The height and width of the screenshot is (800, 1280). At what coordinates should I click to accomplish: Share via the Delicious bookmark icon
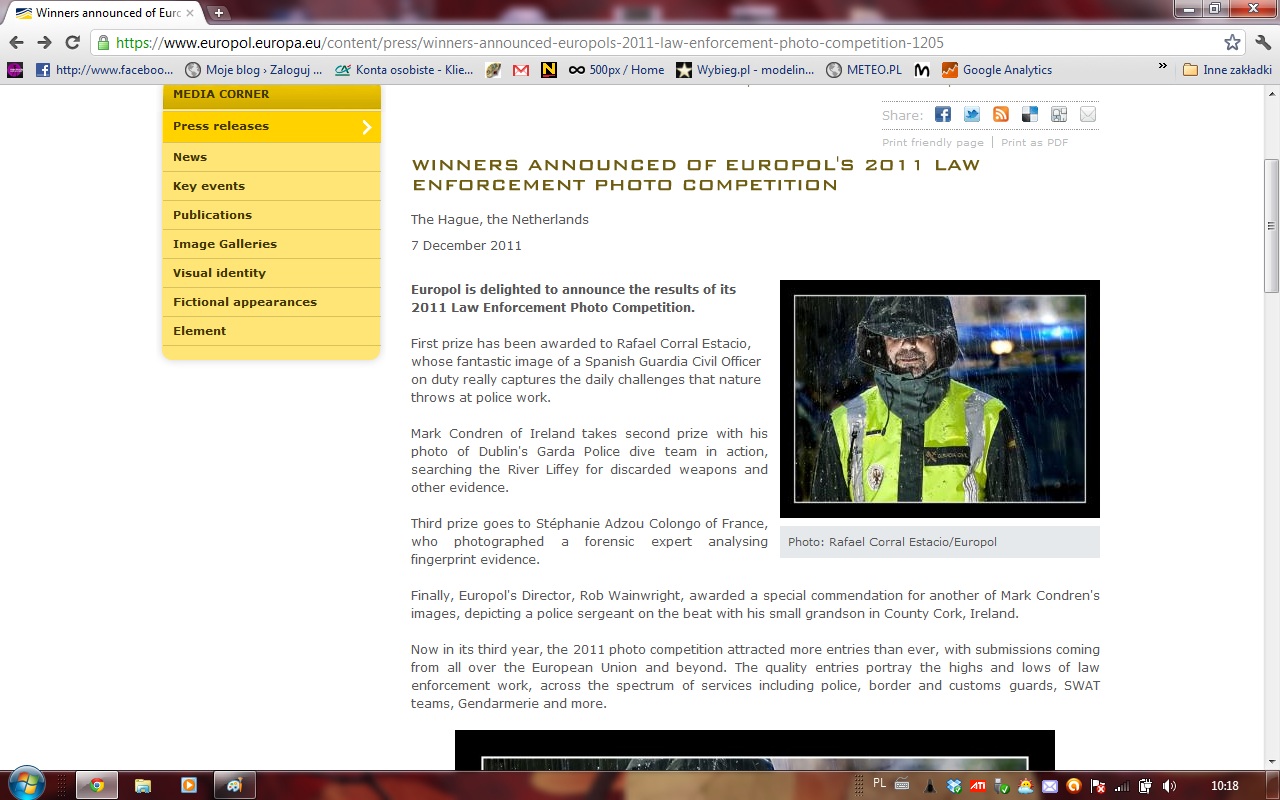pyautogui.click(x=1029, y=114)
